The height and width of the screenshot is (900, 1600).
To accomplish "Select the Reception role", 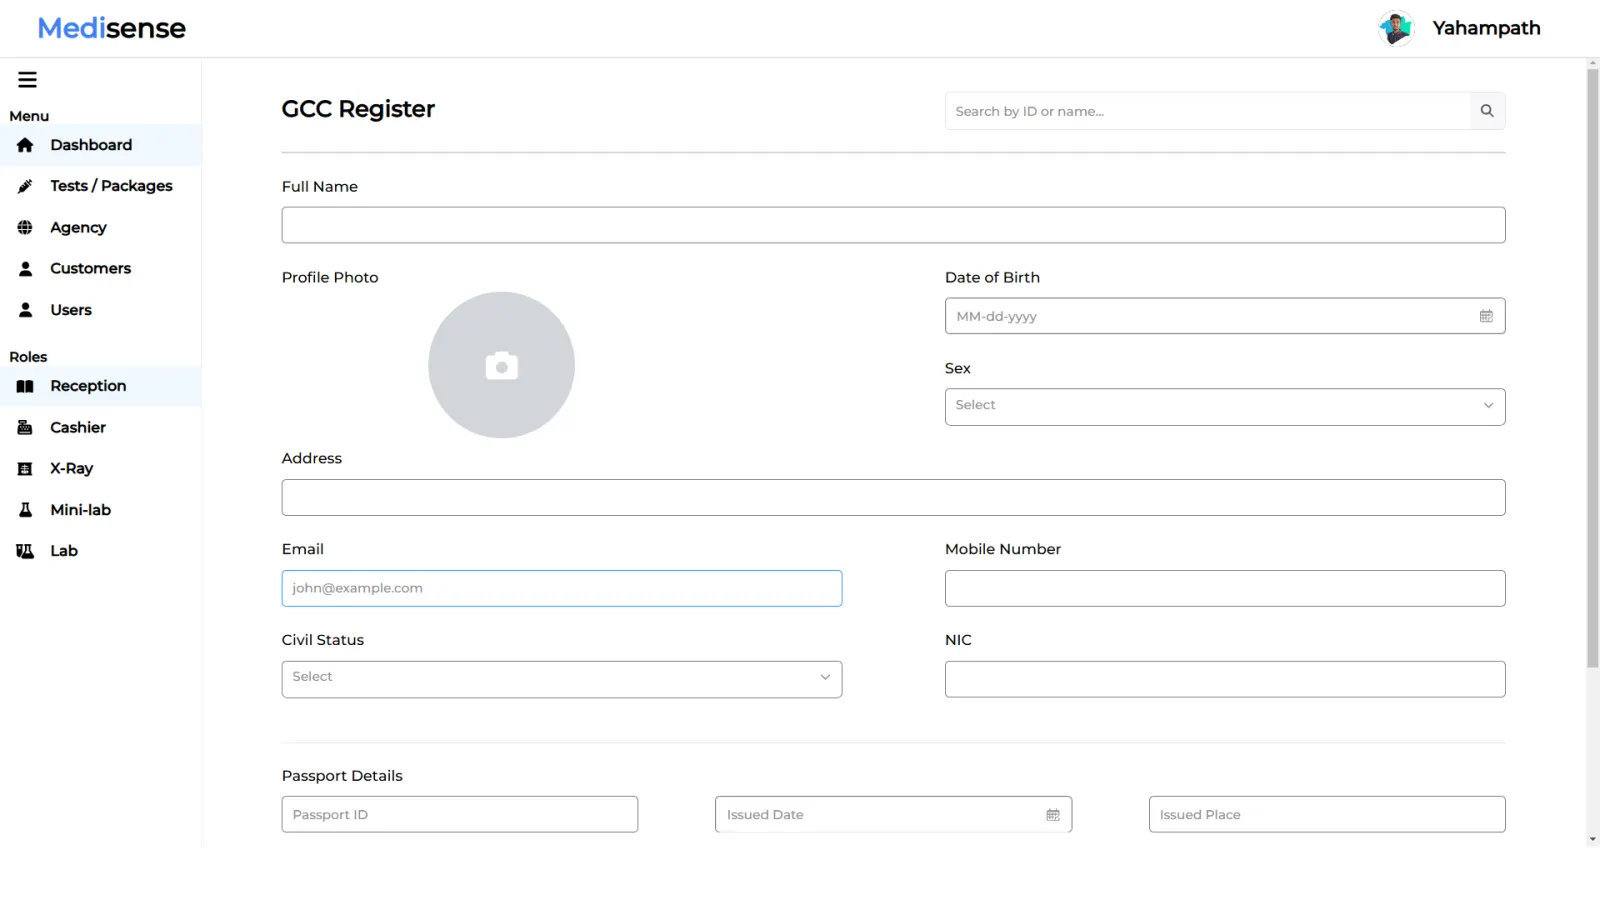I will tap(100, 386).
